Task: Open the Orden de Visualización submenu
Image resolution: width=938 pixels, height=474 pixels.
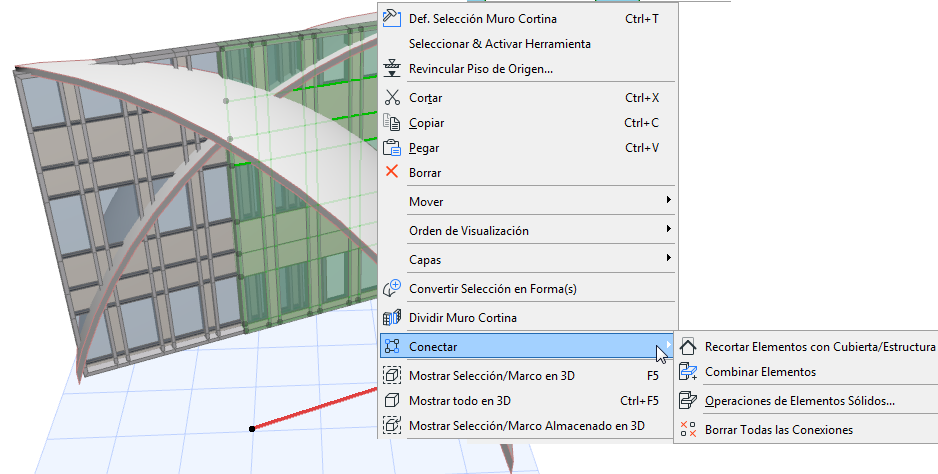Action: (528, 230)
